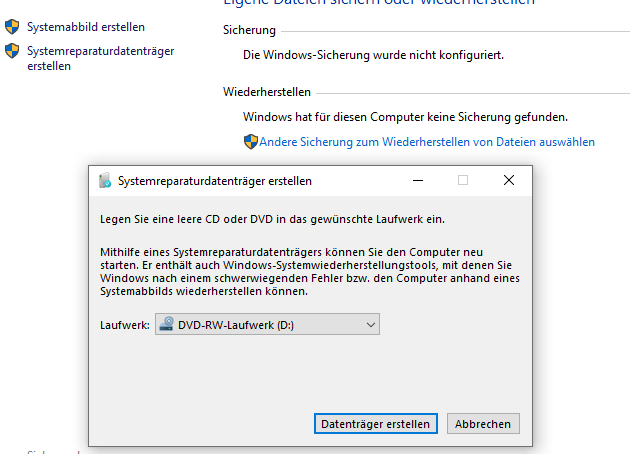Click the shield icon beside Systemreparaturdatenträger erstellen
The image size is (630, 454).
[x=12, y=51]
